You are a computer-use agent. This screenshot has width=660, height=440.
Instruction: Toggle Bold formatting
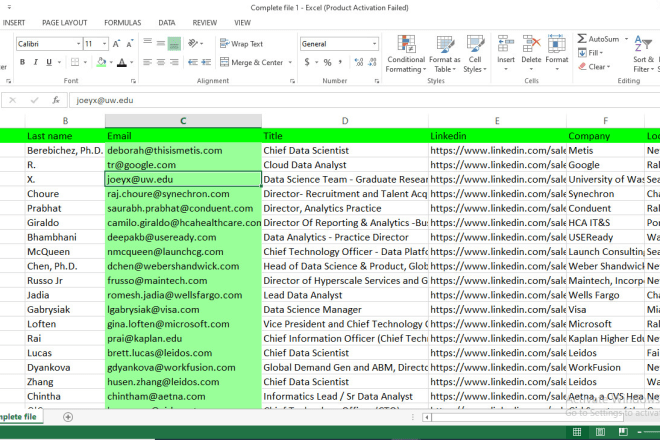(22, 62)
